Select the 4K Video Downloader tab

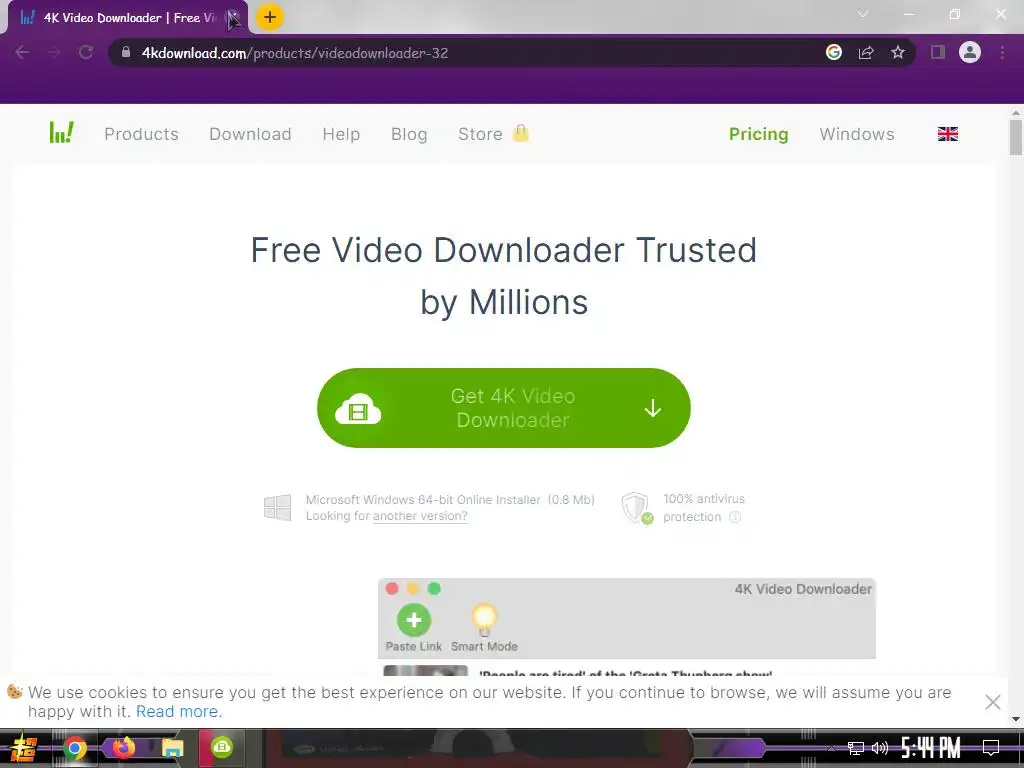click(x=127, y=18)
